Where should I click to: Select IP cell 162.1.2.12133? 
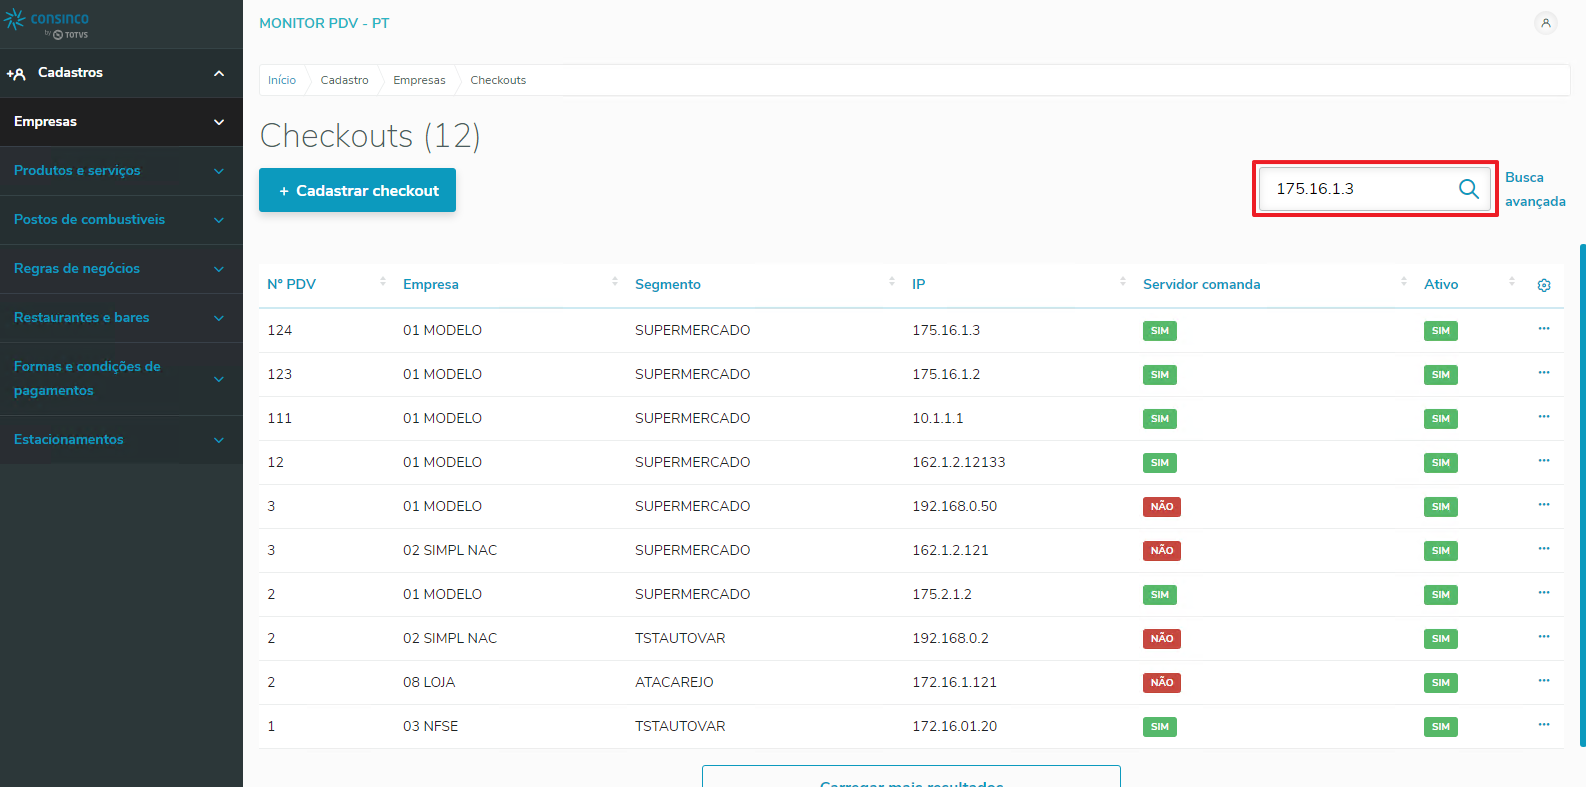tap(958, 462)
